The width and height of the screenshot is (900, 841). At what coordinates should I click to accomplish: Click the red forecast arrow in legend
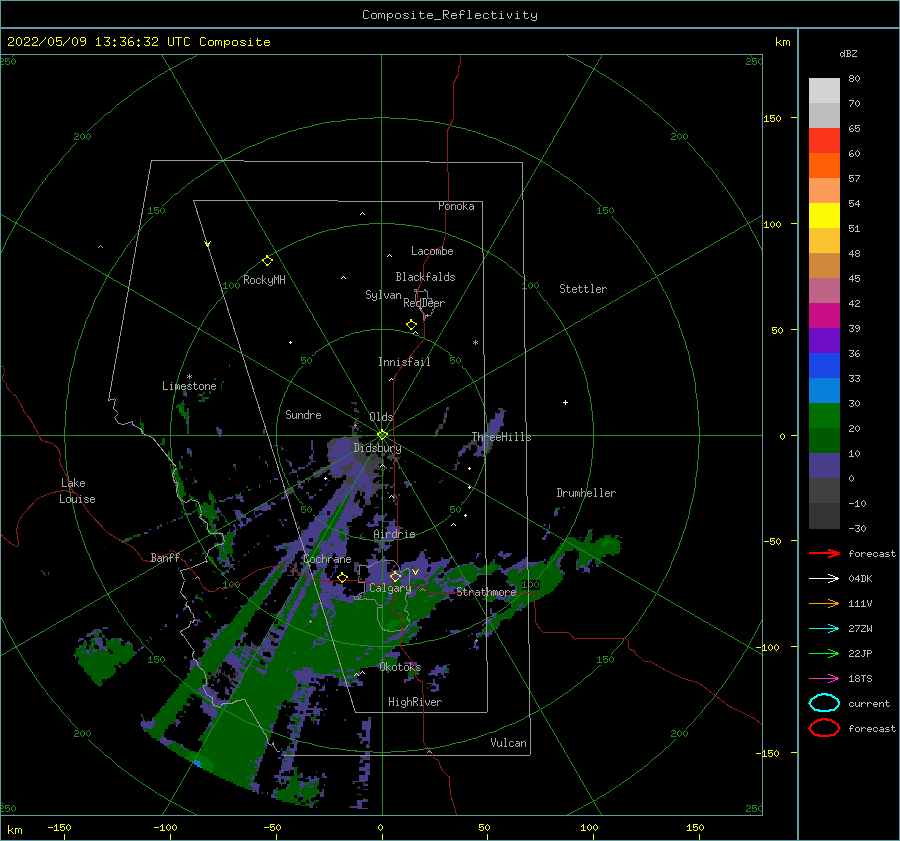(x=824, y=553)
